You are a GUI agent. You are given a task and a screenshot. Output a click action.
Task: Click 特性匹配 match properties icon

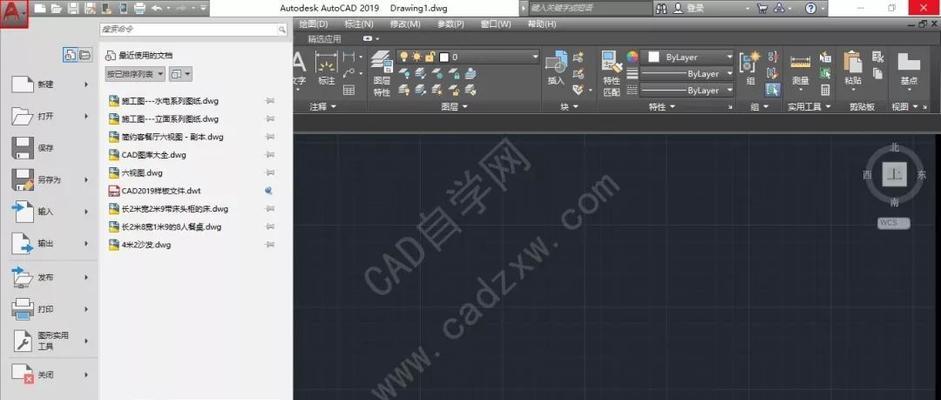tap(611, 73)
